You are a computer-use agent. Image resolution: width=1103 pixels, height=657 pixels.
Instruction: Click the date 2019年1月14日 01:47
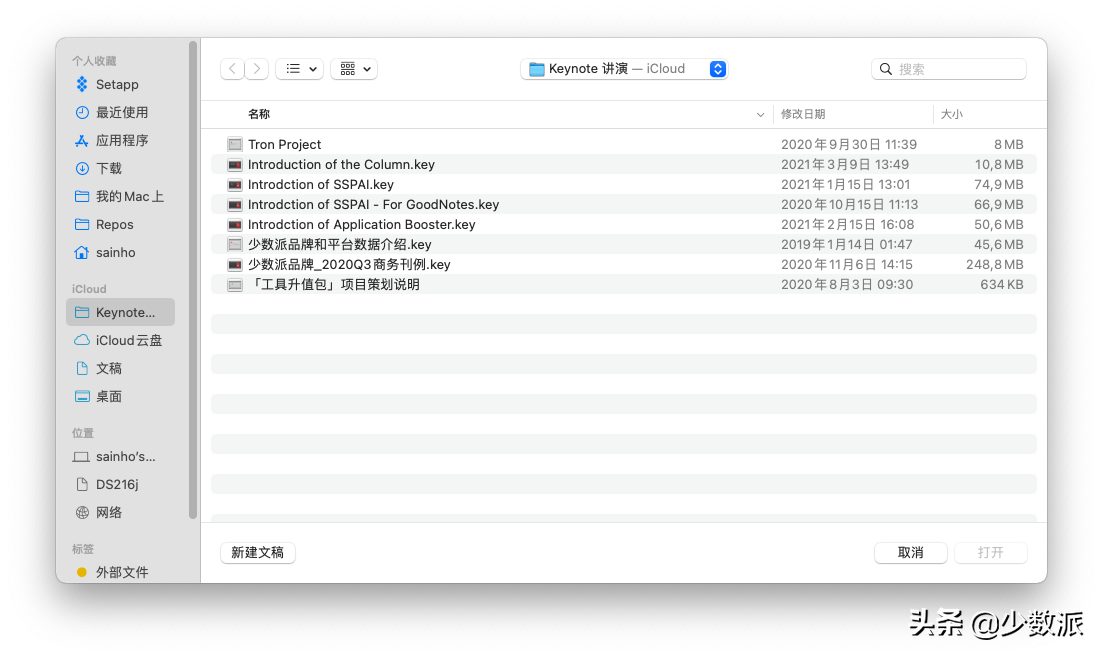[x=846, y=245]
